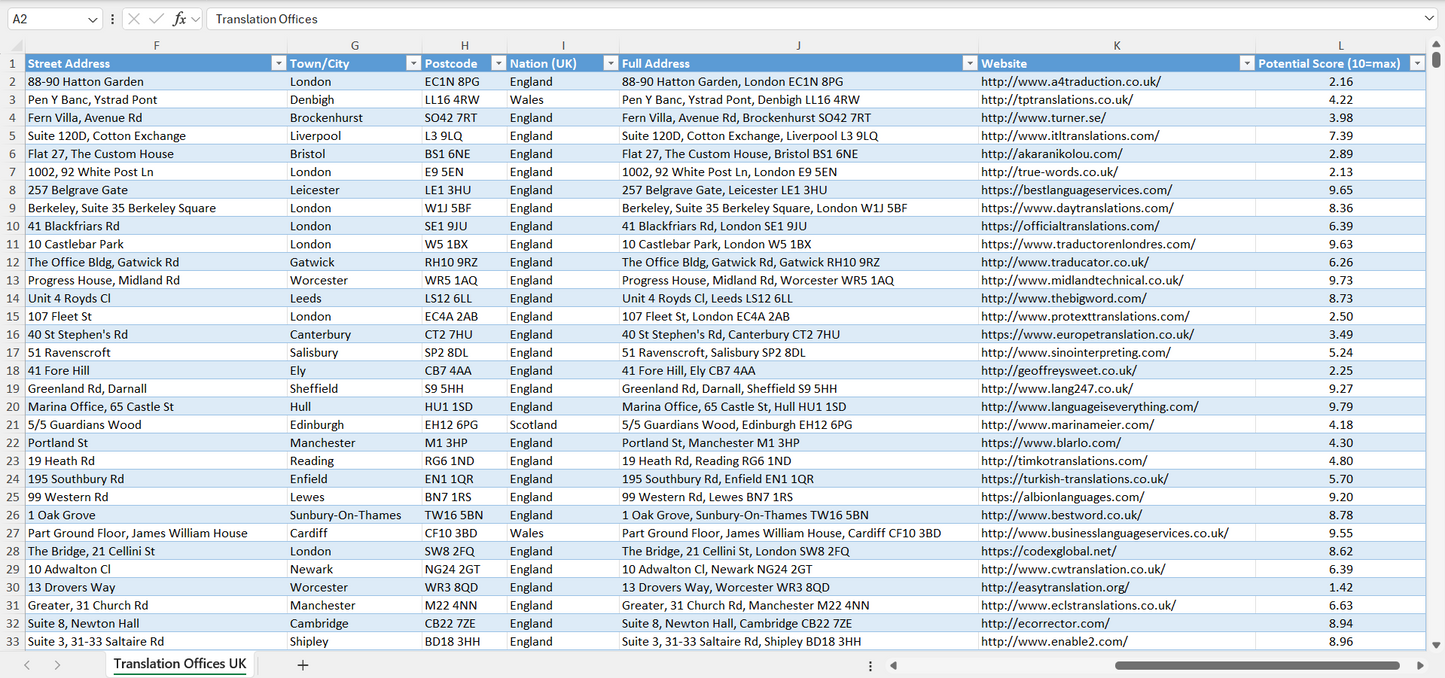Viewport: 1445px width, 678px height.
Task: Click the Insert Function fx icon
Action: (179, 19)
